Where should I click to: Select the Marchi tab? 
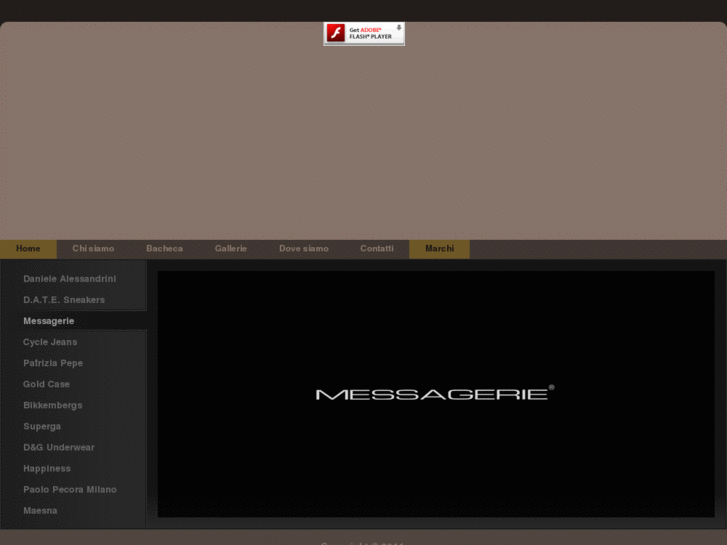[x=440, y=249]
